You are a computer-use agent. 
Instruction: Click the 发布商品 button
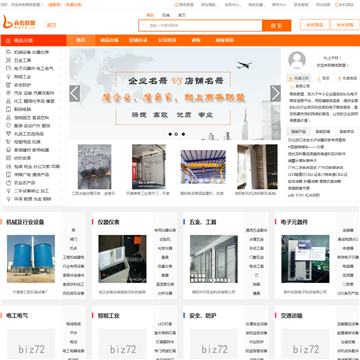(x=315, y=25)
